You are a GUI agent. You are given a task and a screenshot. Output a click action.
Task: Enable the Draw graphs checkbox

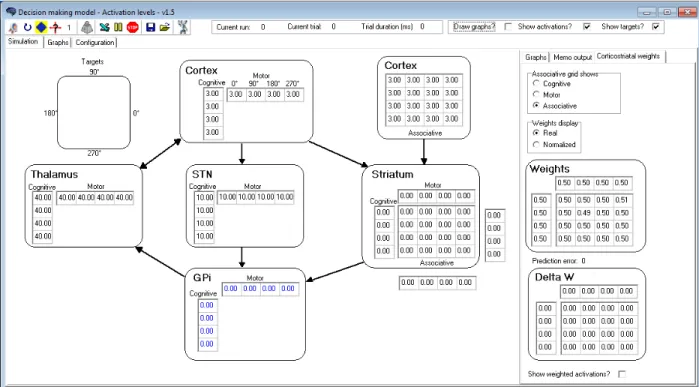click(x=508, y=27)
